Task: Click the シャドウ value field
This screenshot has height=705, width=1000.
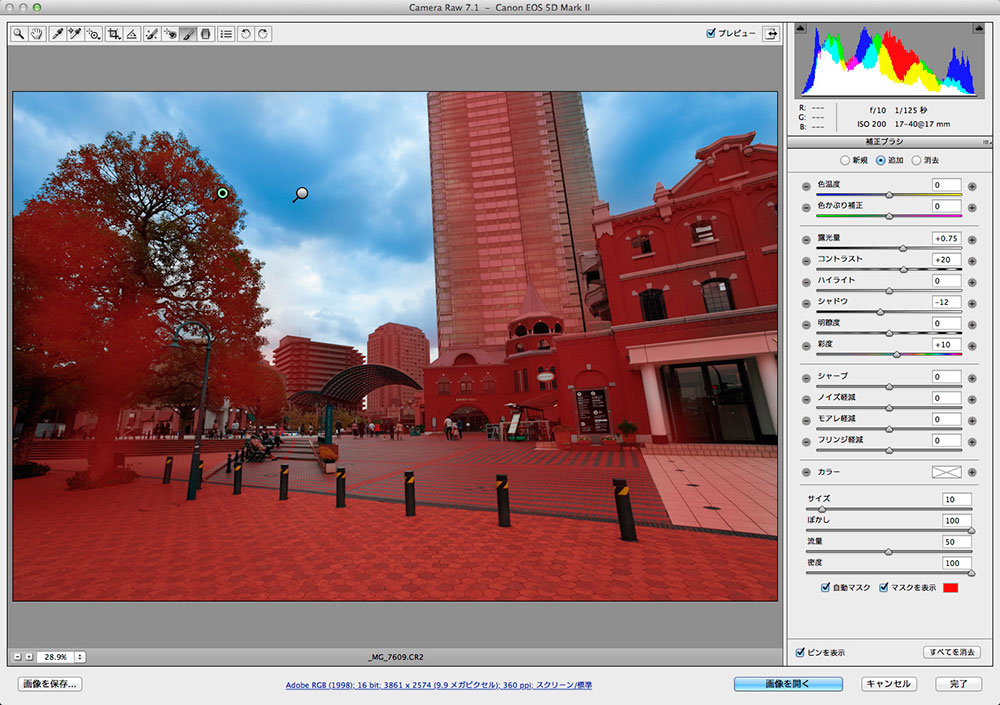Action: (x=946, y=302)
